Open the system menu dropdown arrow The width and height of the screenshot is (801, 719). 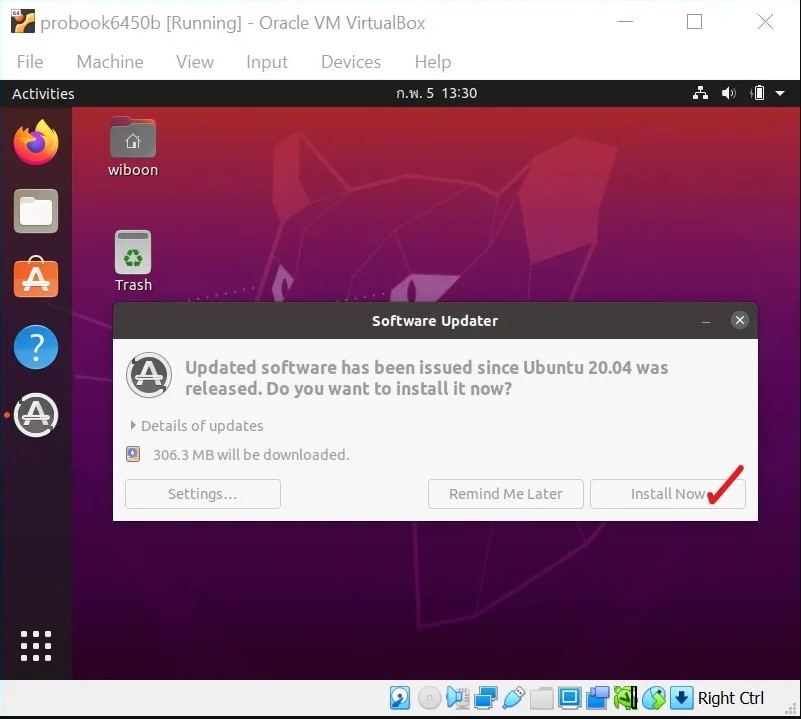tap(779, 93)
